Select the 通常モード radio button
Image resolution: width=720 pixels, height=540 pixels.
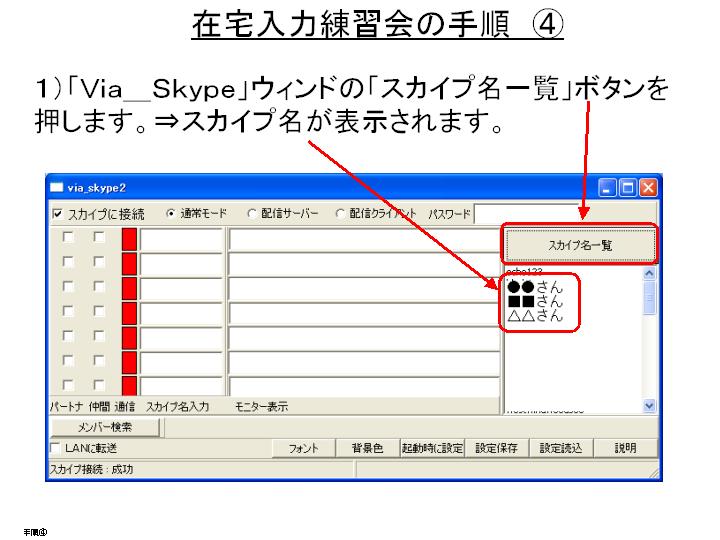coord(171,214)
